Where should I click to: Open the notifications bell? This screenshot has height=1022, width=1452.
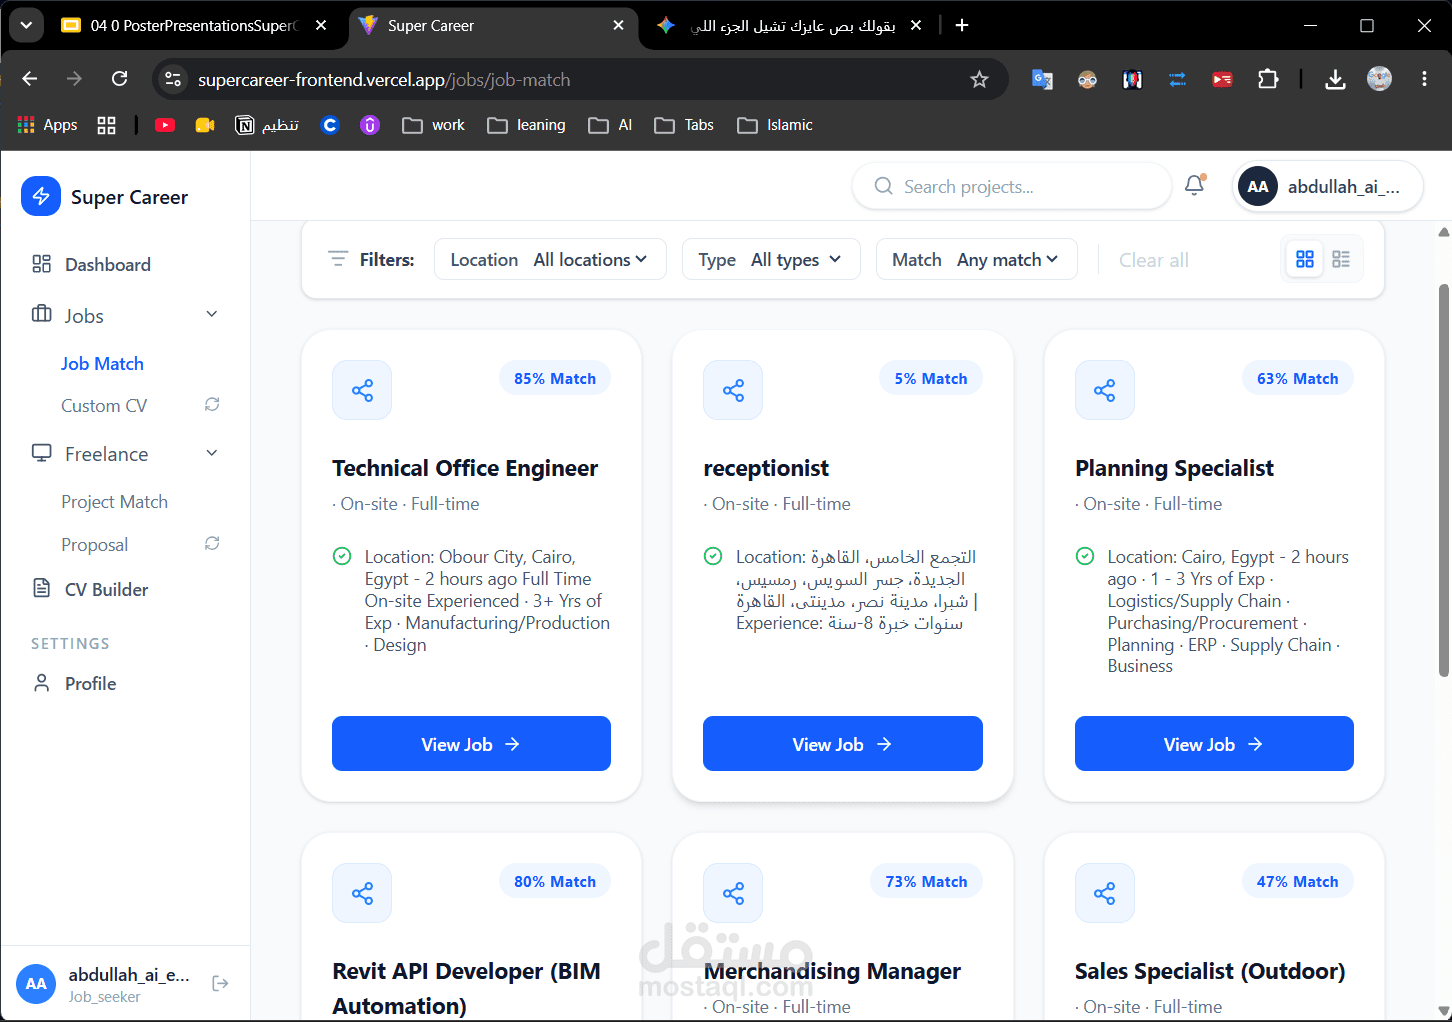(1194, 185)
